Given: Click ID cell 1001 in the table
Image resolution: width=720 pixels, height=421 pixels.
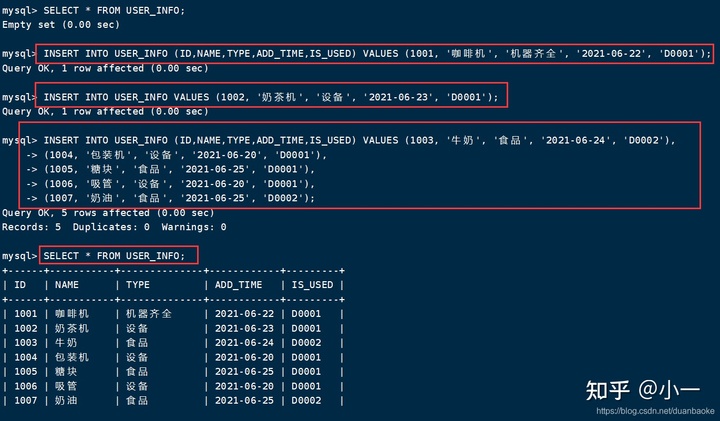Looking at the screenshot, I should tap(26, 314).
